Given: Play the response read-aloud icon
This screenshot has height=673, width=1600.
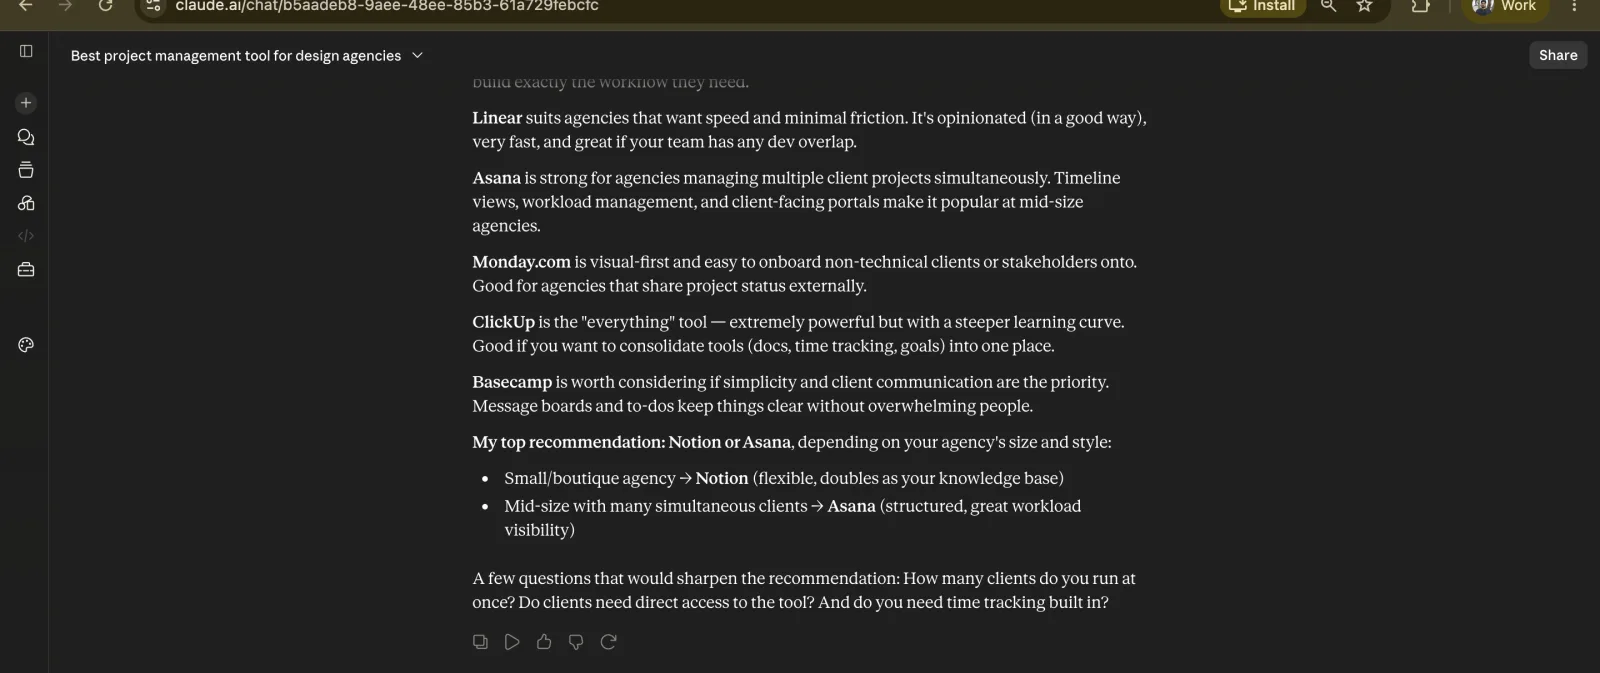Looking at the screenshot, I should [512, 642].
